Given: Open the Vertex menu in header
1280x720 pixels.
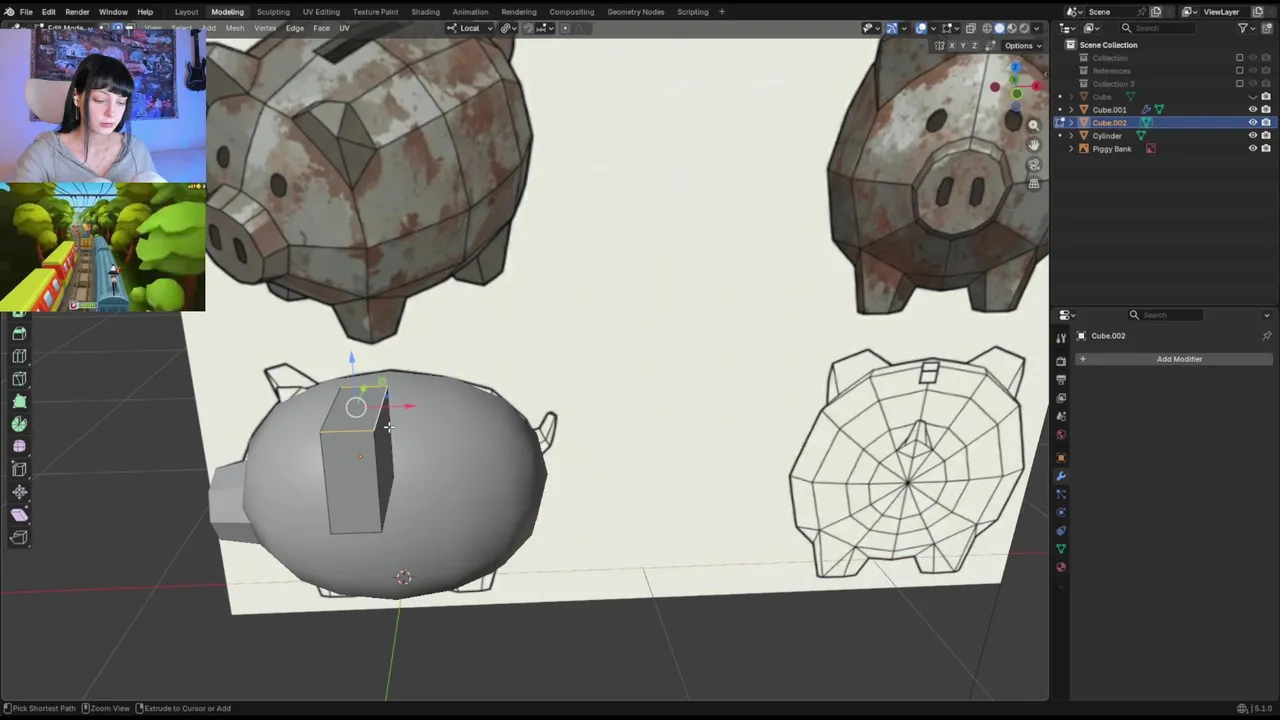Looking at the screenshot, I should [x=265, y=28].
